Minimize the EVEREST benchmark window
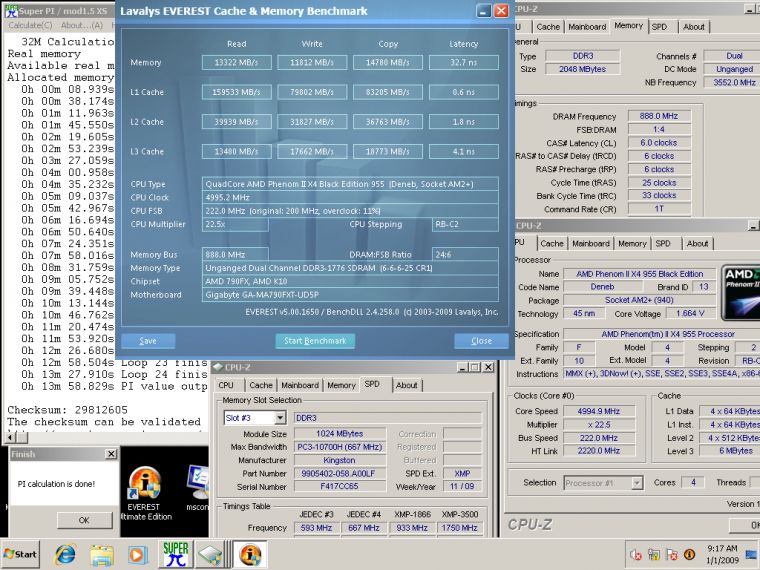 coord(484,11)
